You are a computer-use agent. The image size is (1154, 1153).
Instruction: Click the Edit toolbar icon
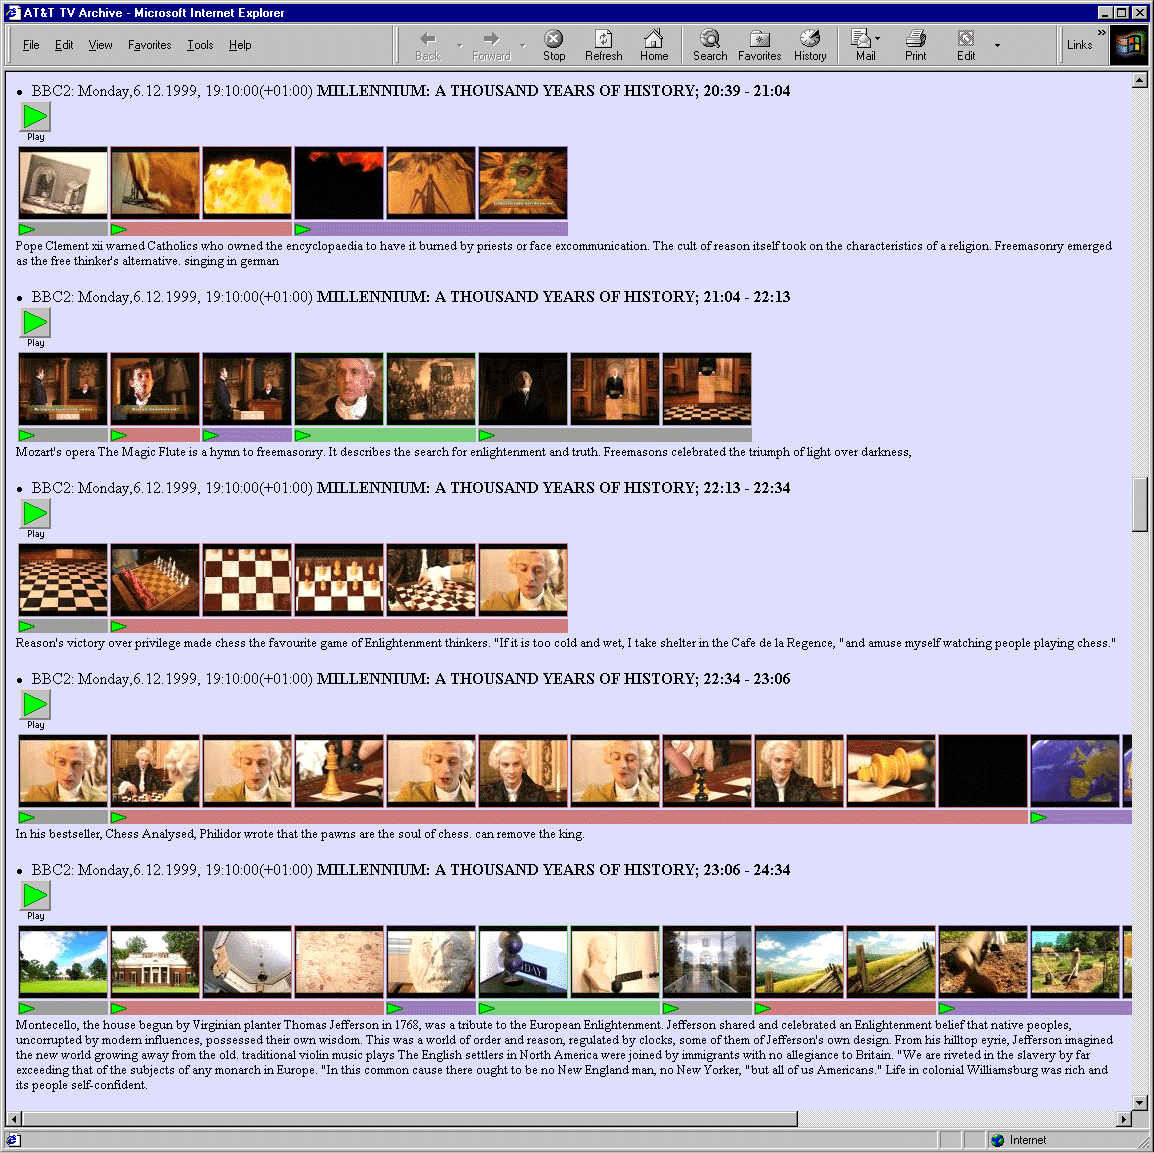pos(965,44)
